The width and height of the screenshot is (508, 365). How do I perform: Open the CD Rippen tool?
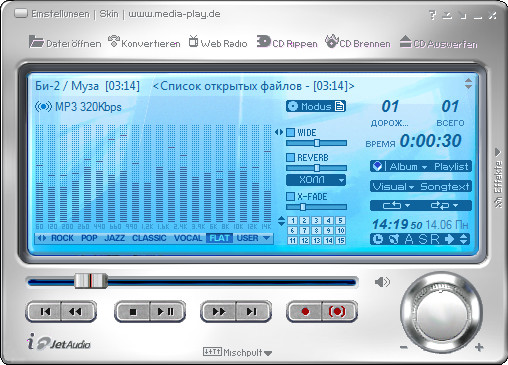point(287,43)
